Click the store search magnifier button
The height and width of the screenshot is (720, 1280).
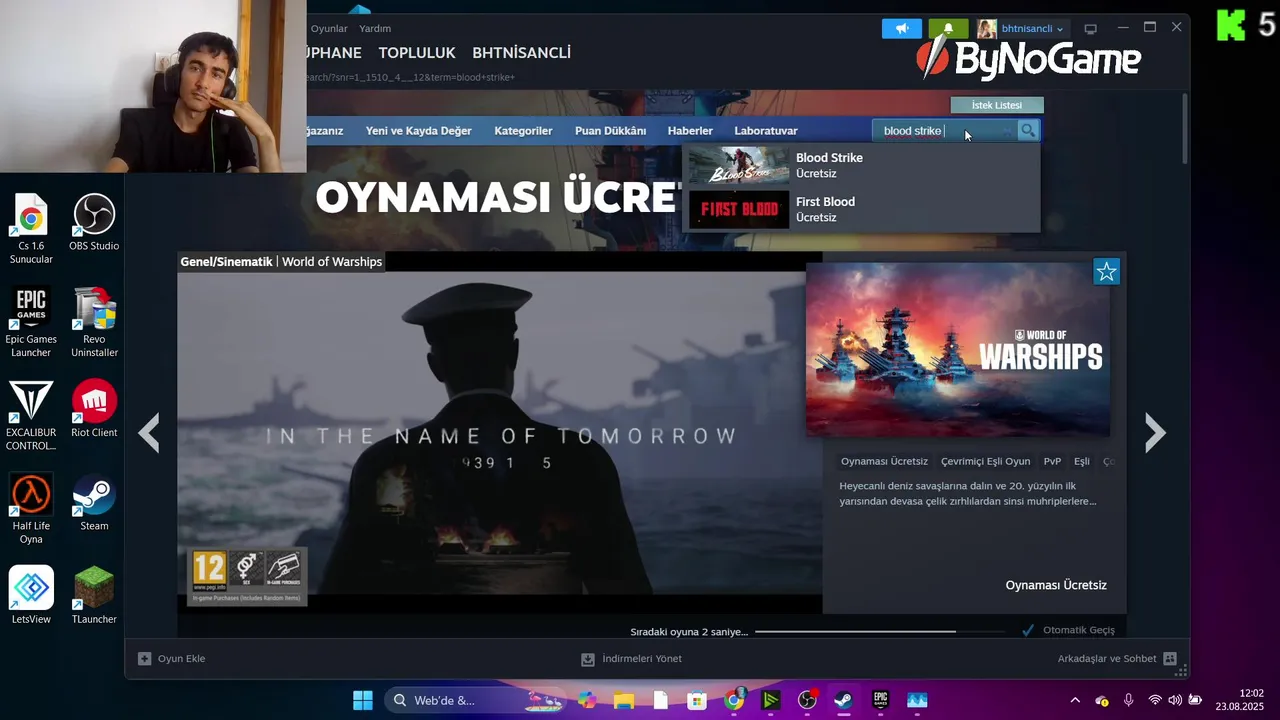(1028, 130)
